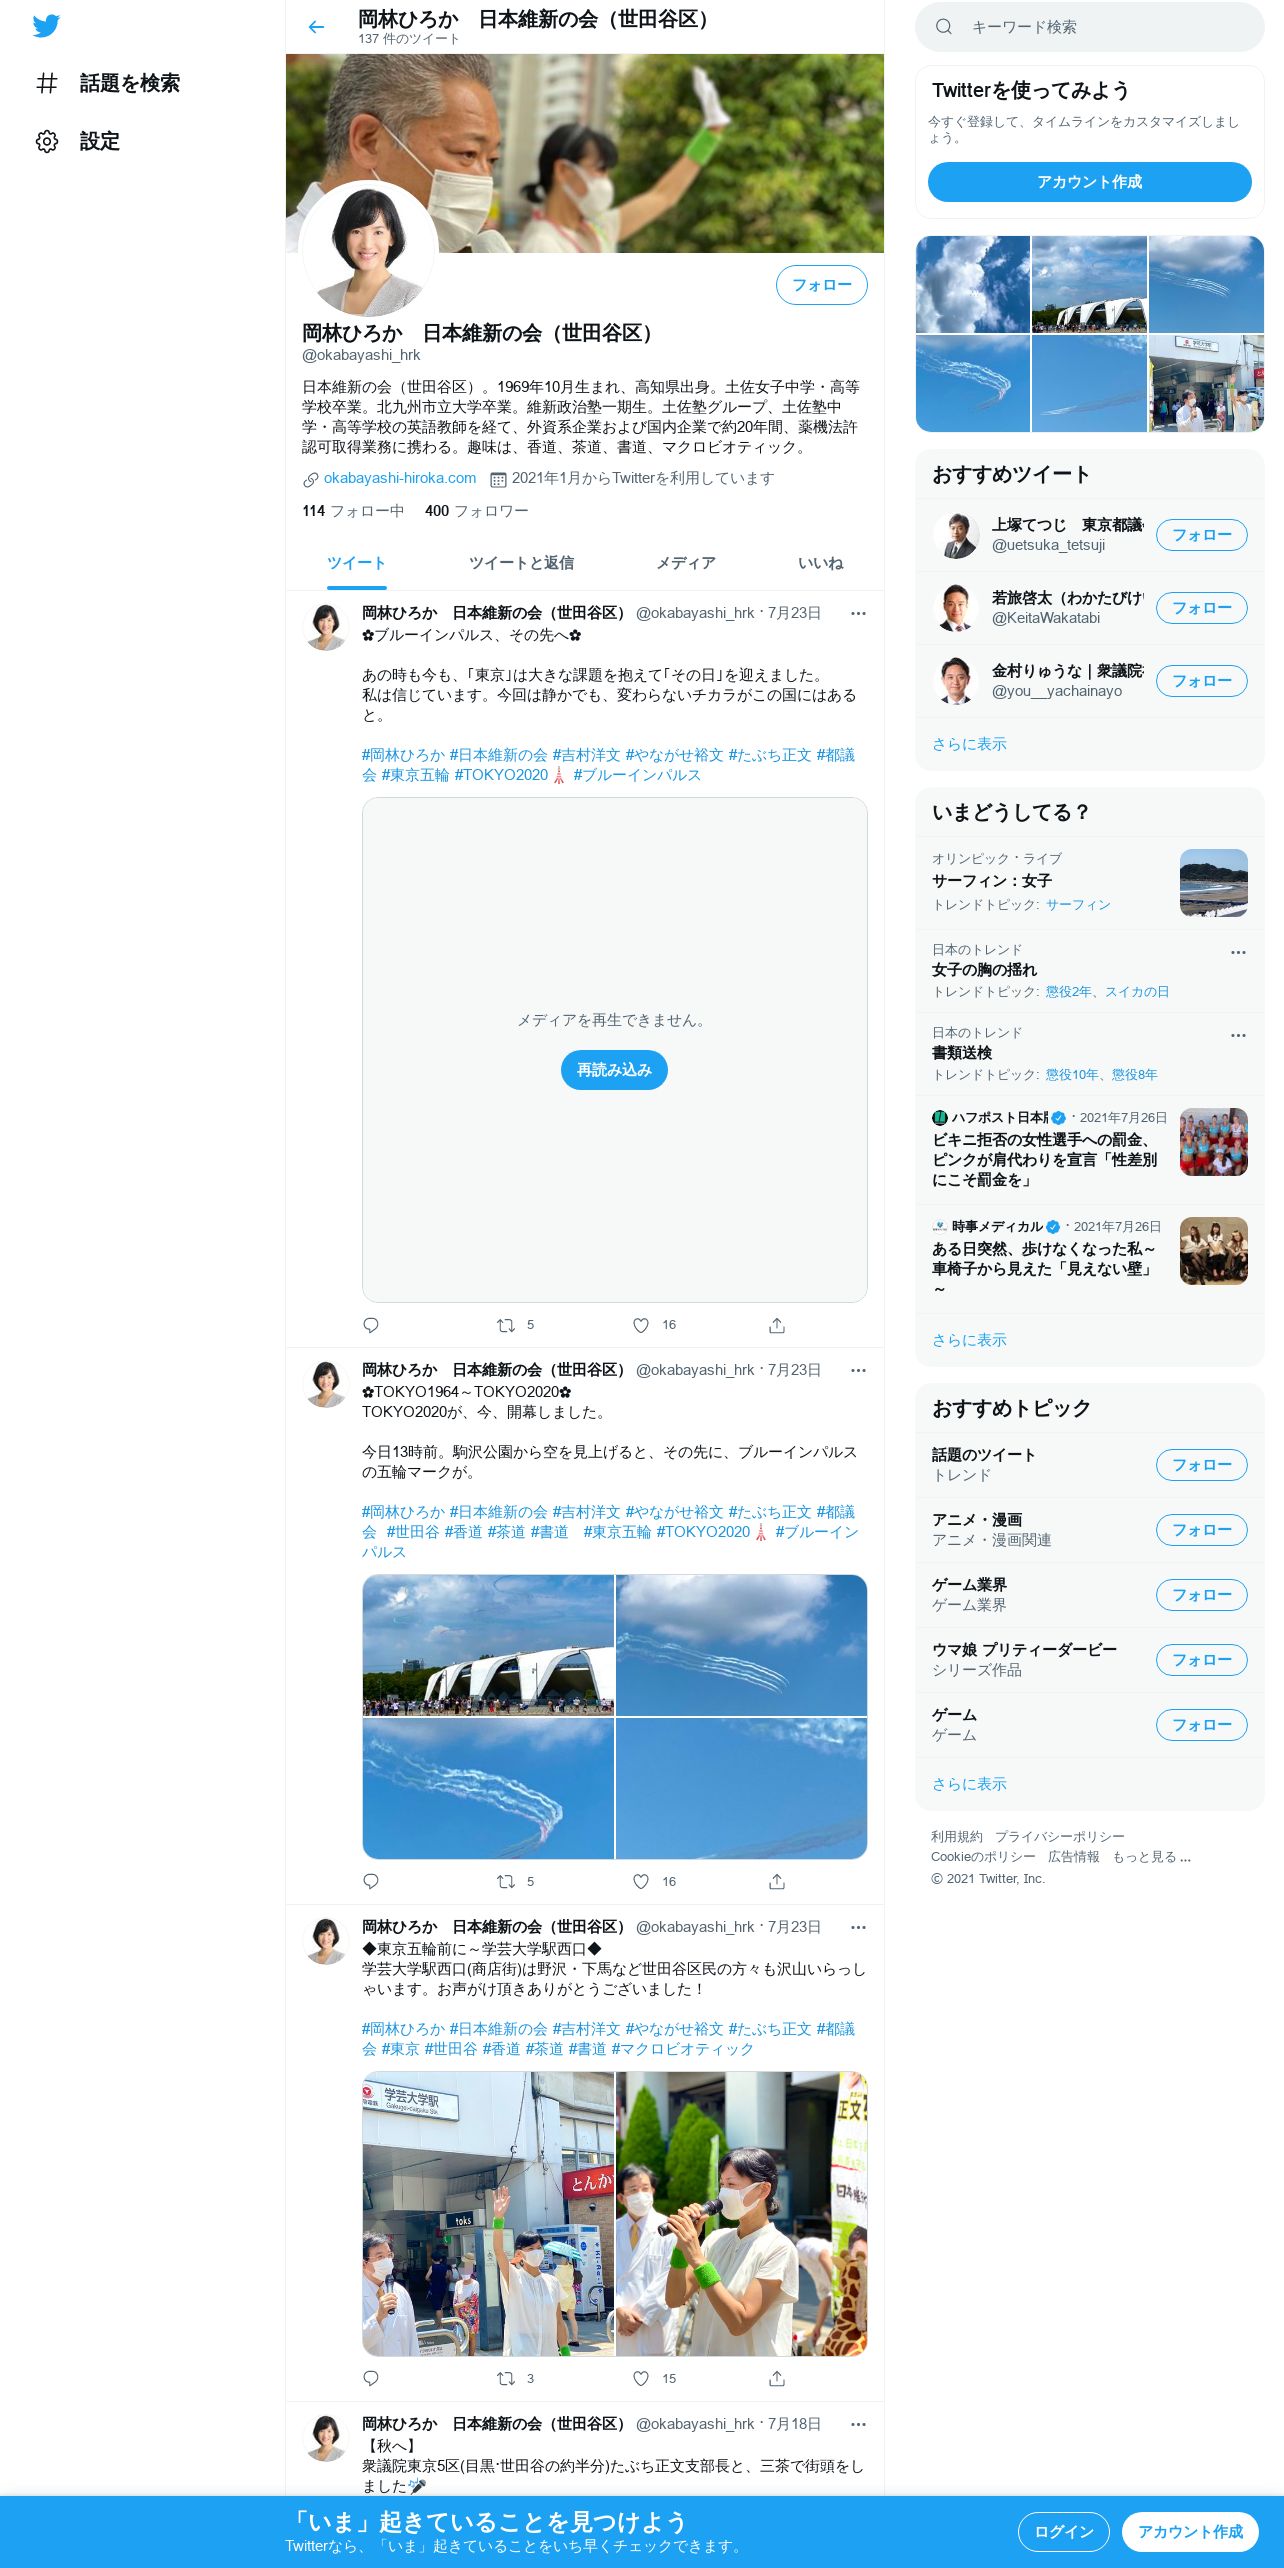The height and width of the screenshot is (2568, 1284).
Task: Like the ブルーインパルス、その先へ tweet
Action: 641,1325
